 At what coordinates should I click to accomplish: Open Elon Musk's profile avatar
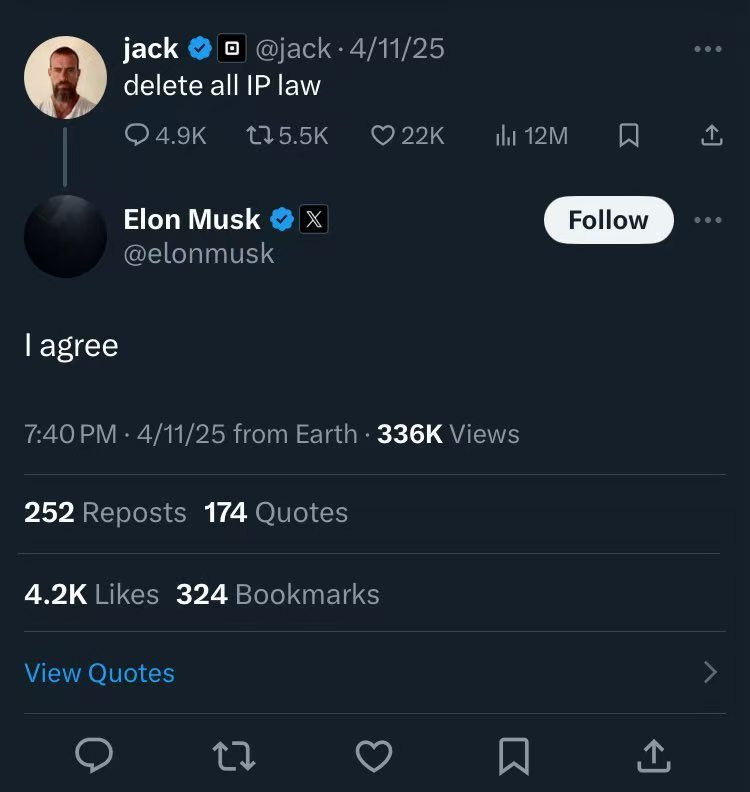pos(65,236)
